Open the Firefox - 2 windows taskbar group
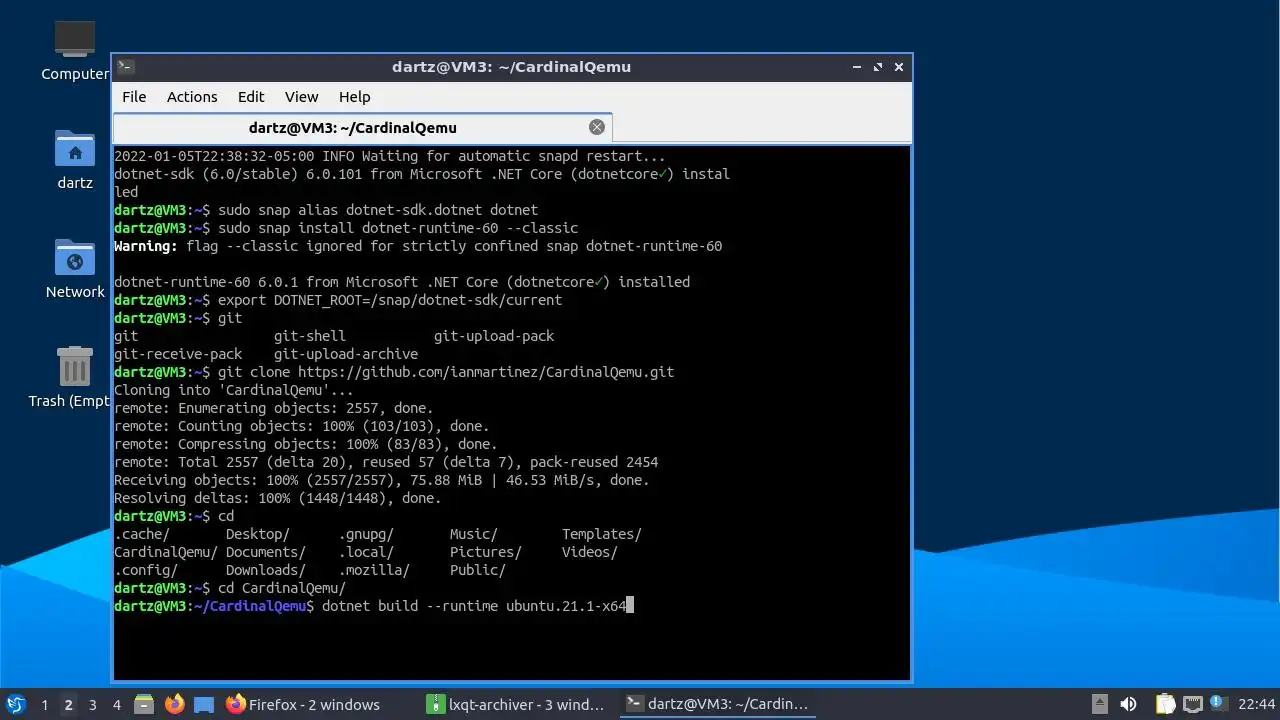The height and width of the screenshot is (720, 1280). coord(303,704)
